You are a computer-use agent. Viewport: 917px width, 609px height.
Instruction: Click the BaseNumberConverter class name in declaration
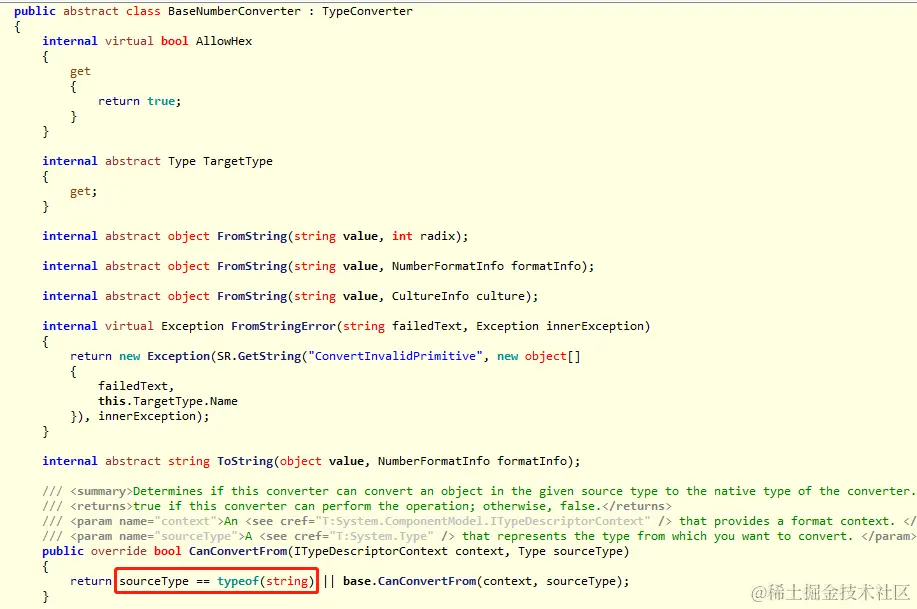click(x=234, y=11)
